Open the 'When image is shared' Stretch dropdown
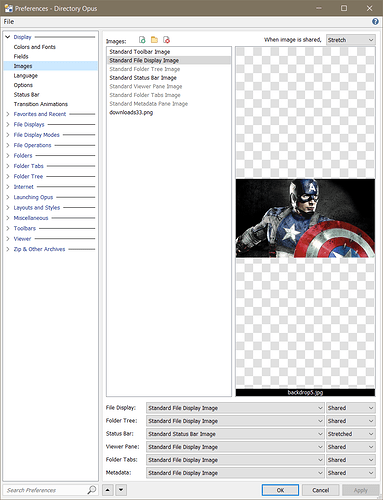Screen dimensions: 383x500 [350, 40]
